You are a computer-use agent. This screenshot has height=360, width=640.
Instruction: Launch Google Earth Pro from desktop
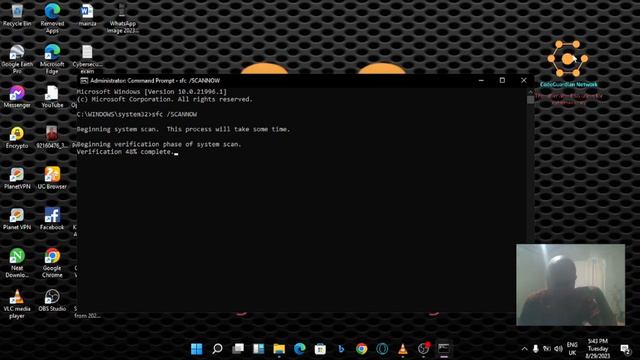tap(17, 59)
